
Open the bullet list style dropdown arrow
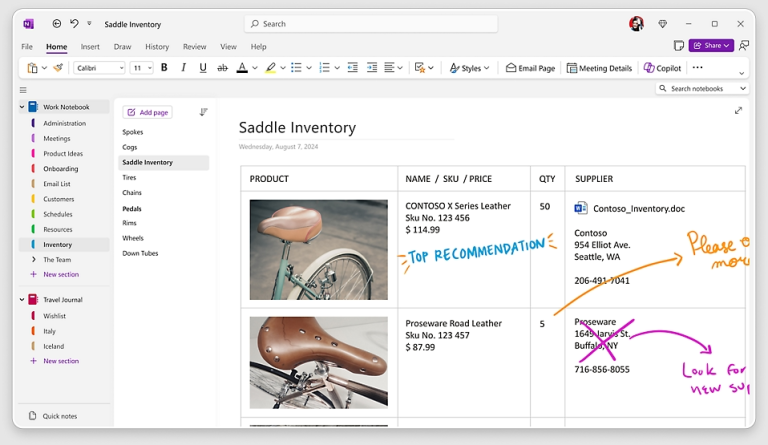click(309, 68)
